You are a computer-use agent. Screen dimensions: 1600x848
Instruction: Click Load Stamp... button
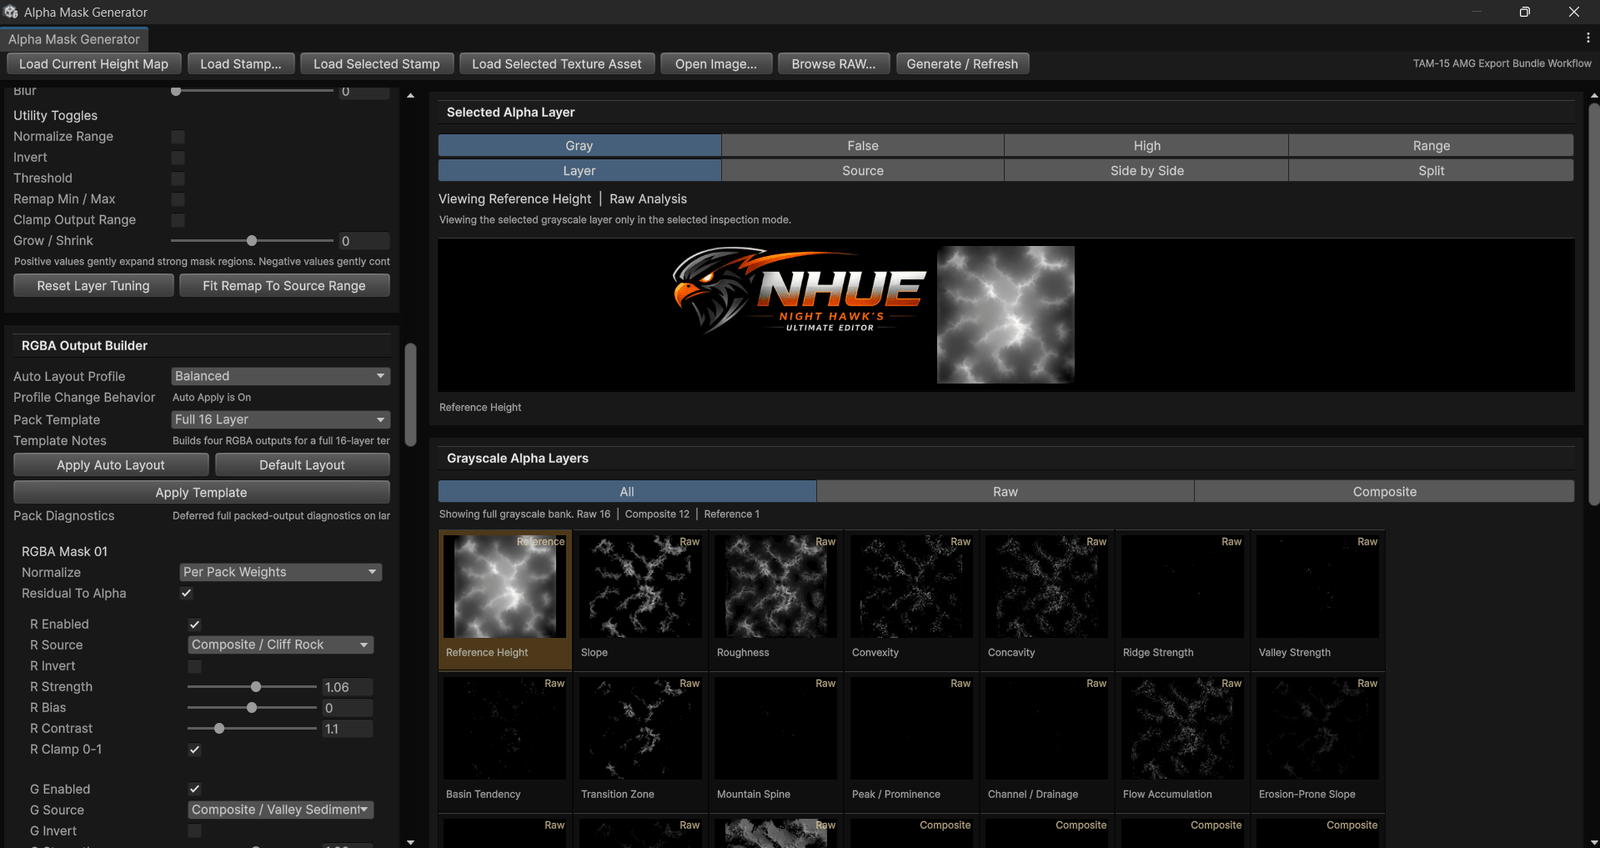[x=241, y=64]
